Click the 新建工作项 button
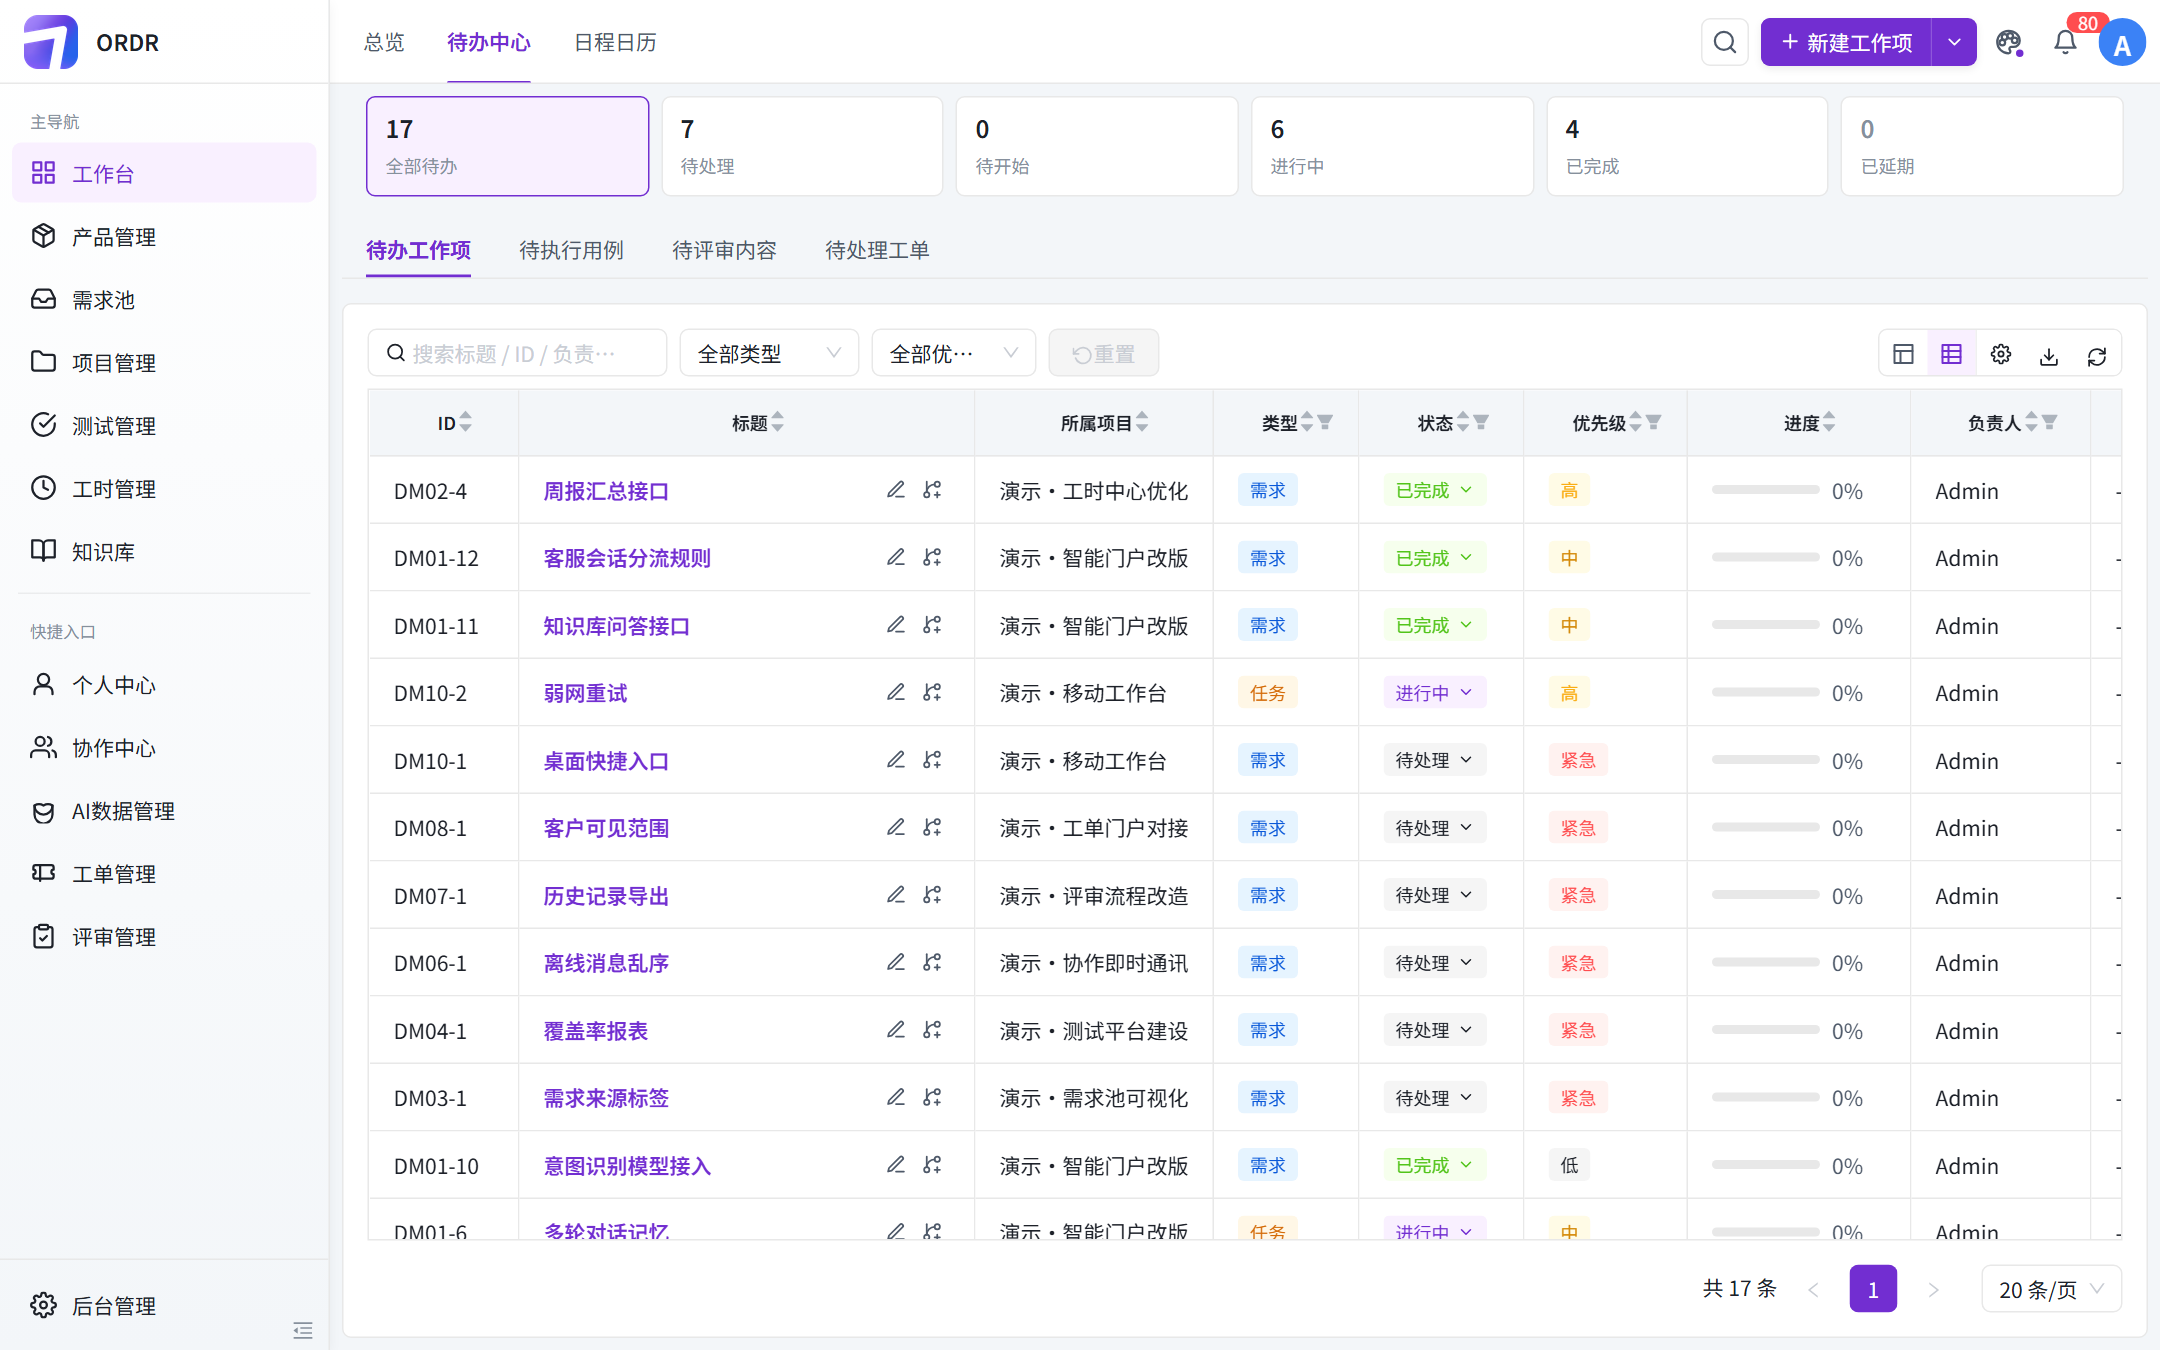The width and height of the screenshot is (2160, 1350). tap(1846, 42)
